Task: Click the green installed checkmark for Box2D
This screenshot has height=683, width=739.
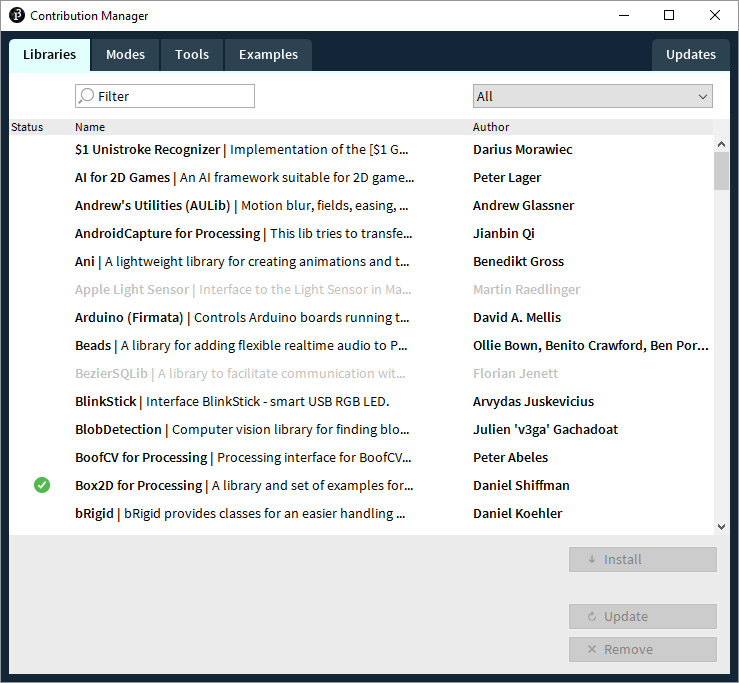Action: 42,485
